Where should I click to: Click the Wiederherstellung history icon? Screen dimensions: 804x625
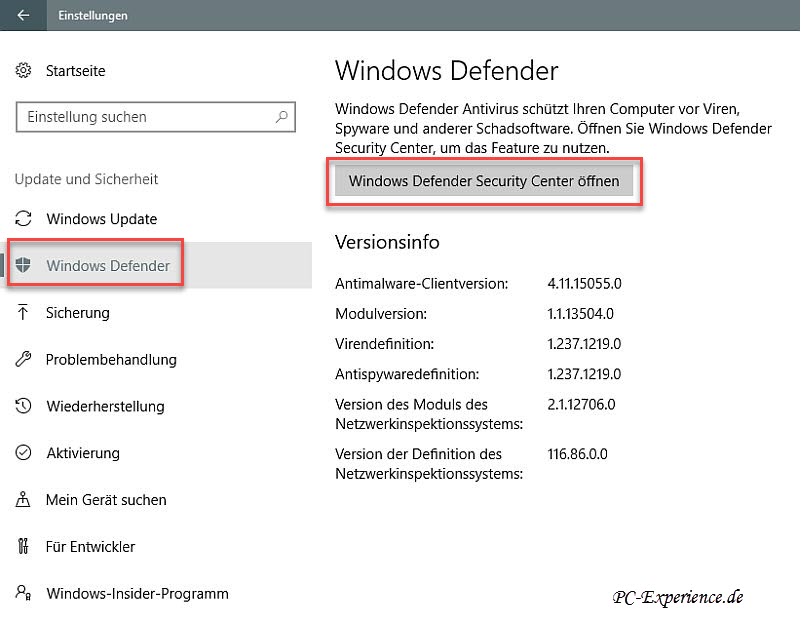[x=23, y=406]
